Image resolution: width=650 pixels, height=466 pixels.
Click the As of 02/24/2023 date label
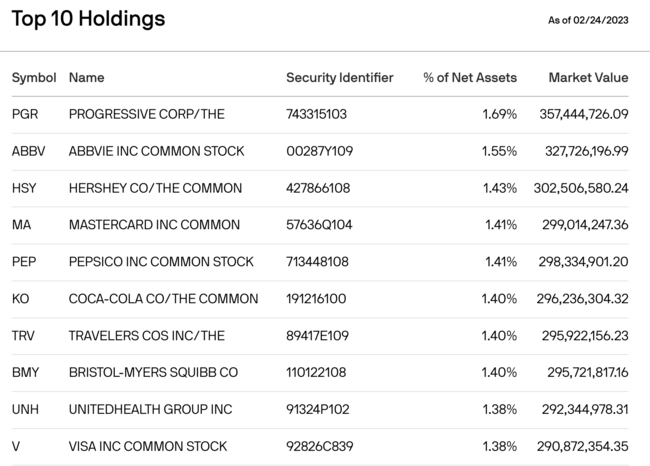589,20
